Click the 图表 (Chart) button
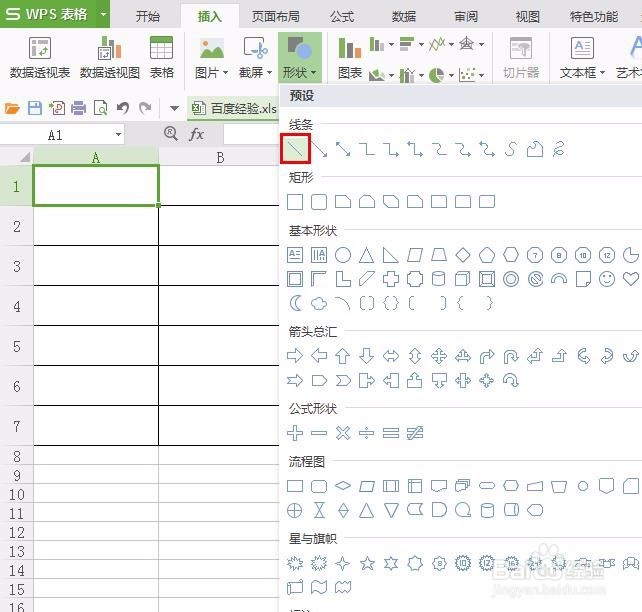This screenshot has height=612, width=642. [x=350, y=58]
